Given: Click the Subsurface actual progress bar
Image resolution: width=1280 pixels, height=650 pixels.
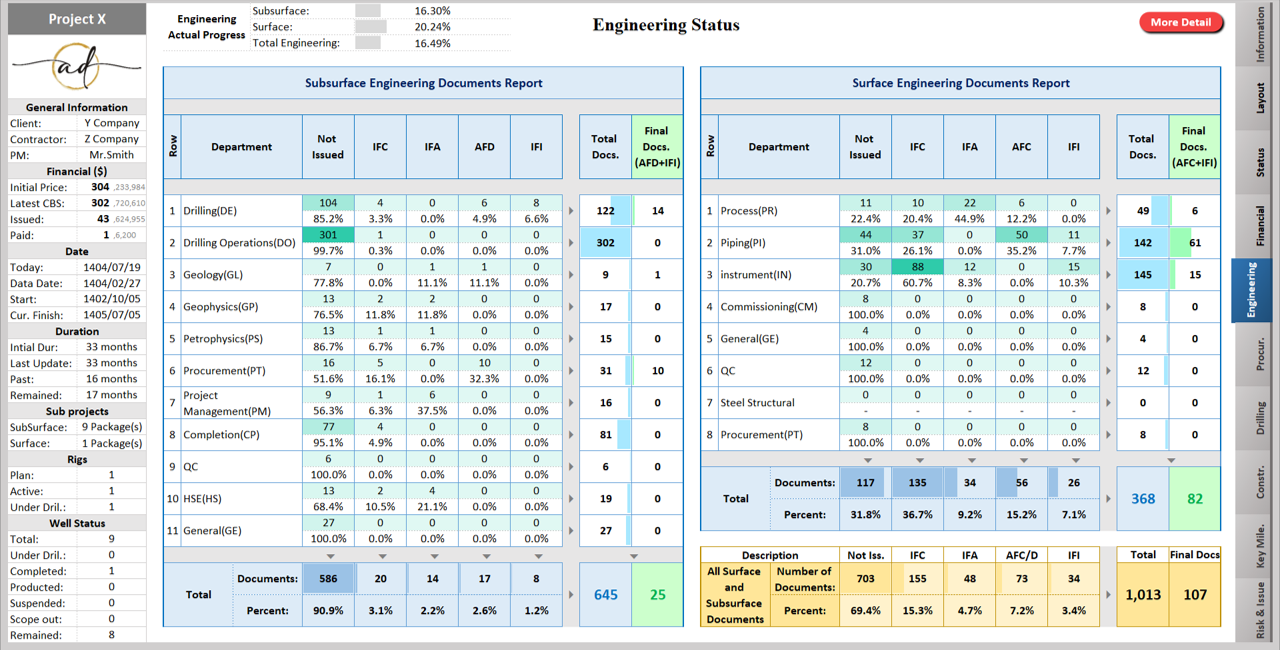Looking at the screenshot, I should click(x=368, y=11).
